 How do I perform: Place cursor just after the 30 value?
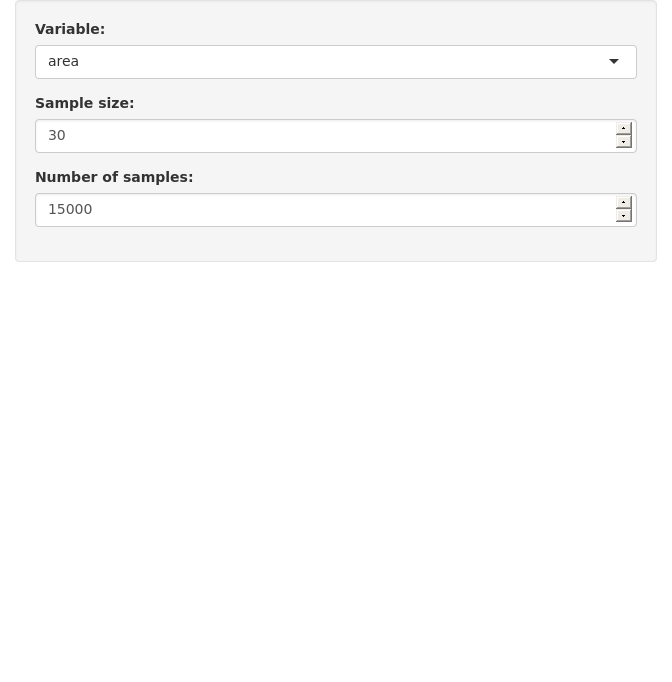(x=67, y=136)
